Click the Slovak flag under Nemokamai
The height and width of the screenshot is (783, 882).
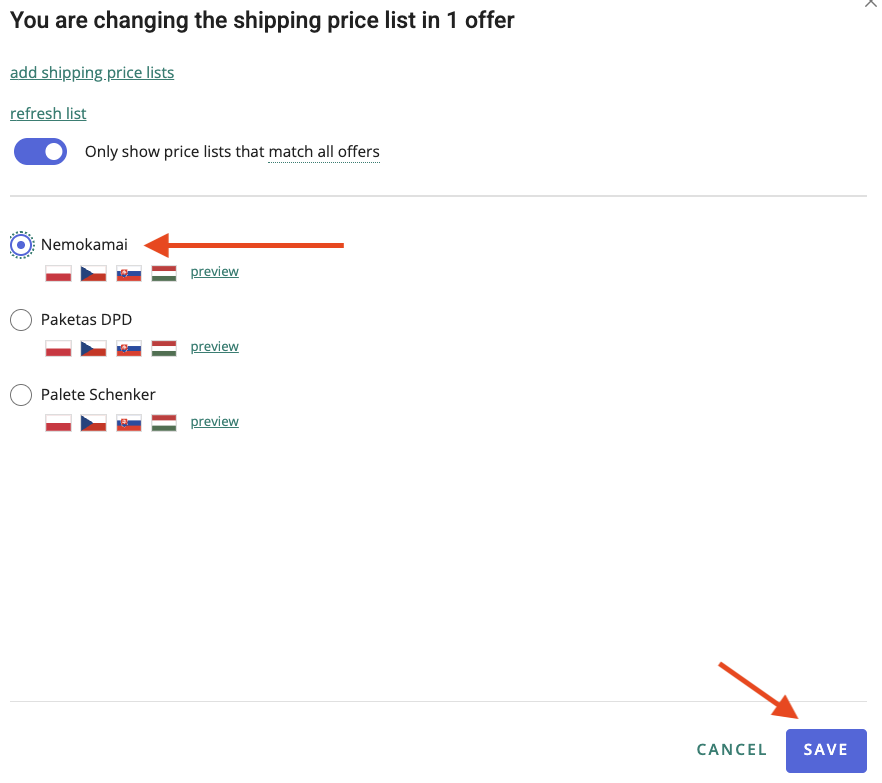click(128, 273)
